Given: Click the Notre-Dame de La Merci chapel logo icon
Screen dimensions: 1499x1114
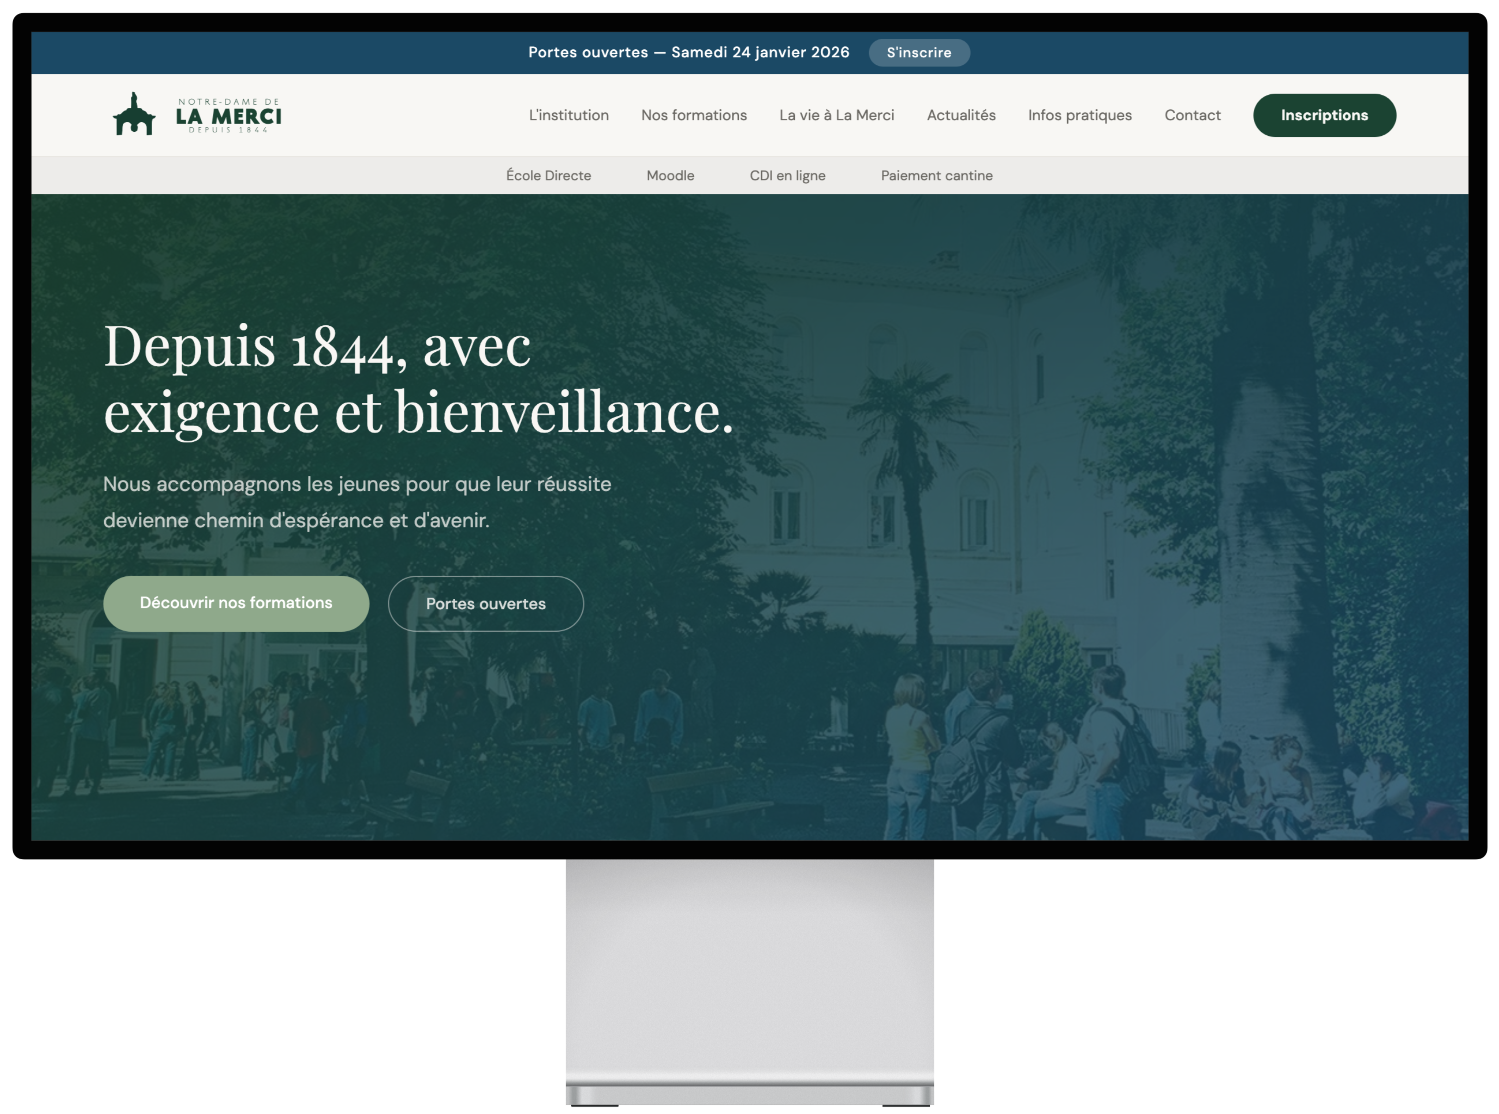Looking at the screenshot, I should (x=134, y=115).
